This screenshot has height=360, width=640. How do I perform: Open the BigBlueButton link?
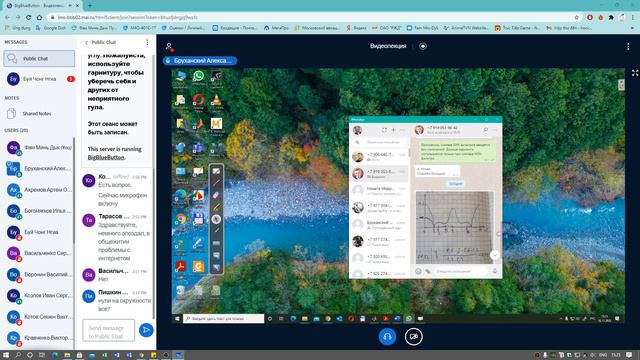106,158
